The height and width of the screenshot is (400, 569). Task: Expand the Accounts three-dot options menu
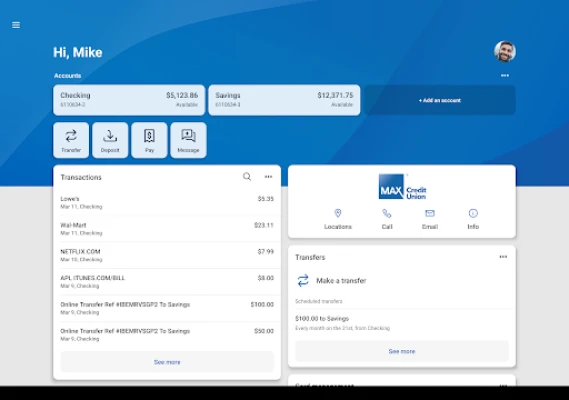click(x=505, y=75)
